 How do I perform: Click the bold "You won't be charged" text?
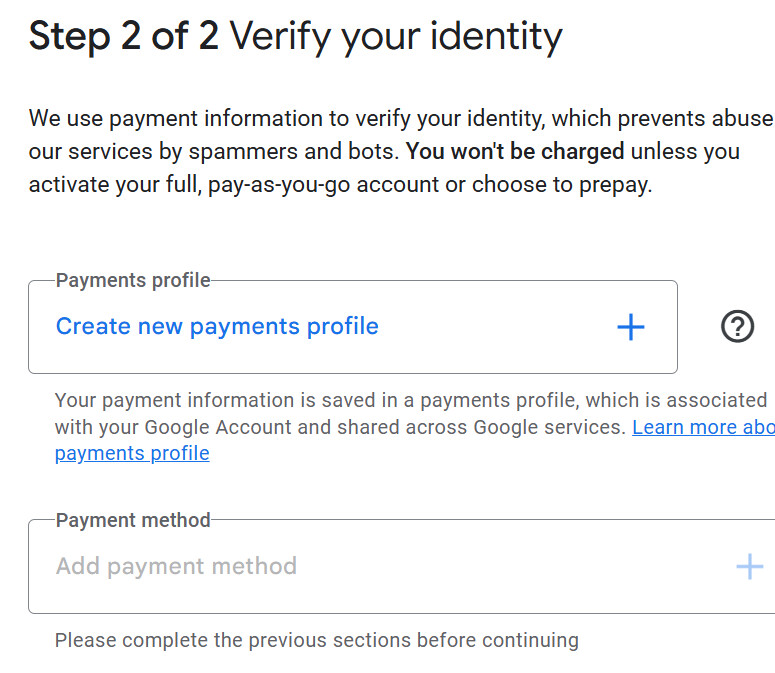pos(515,151)
